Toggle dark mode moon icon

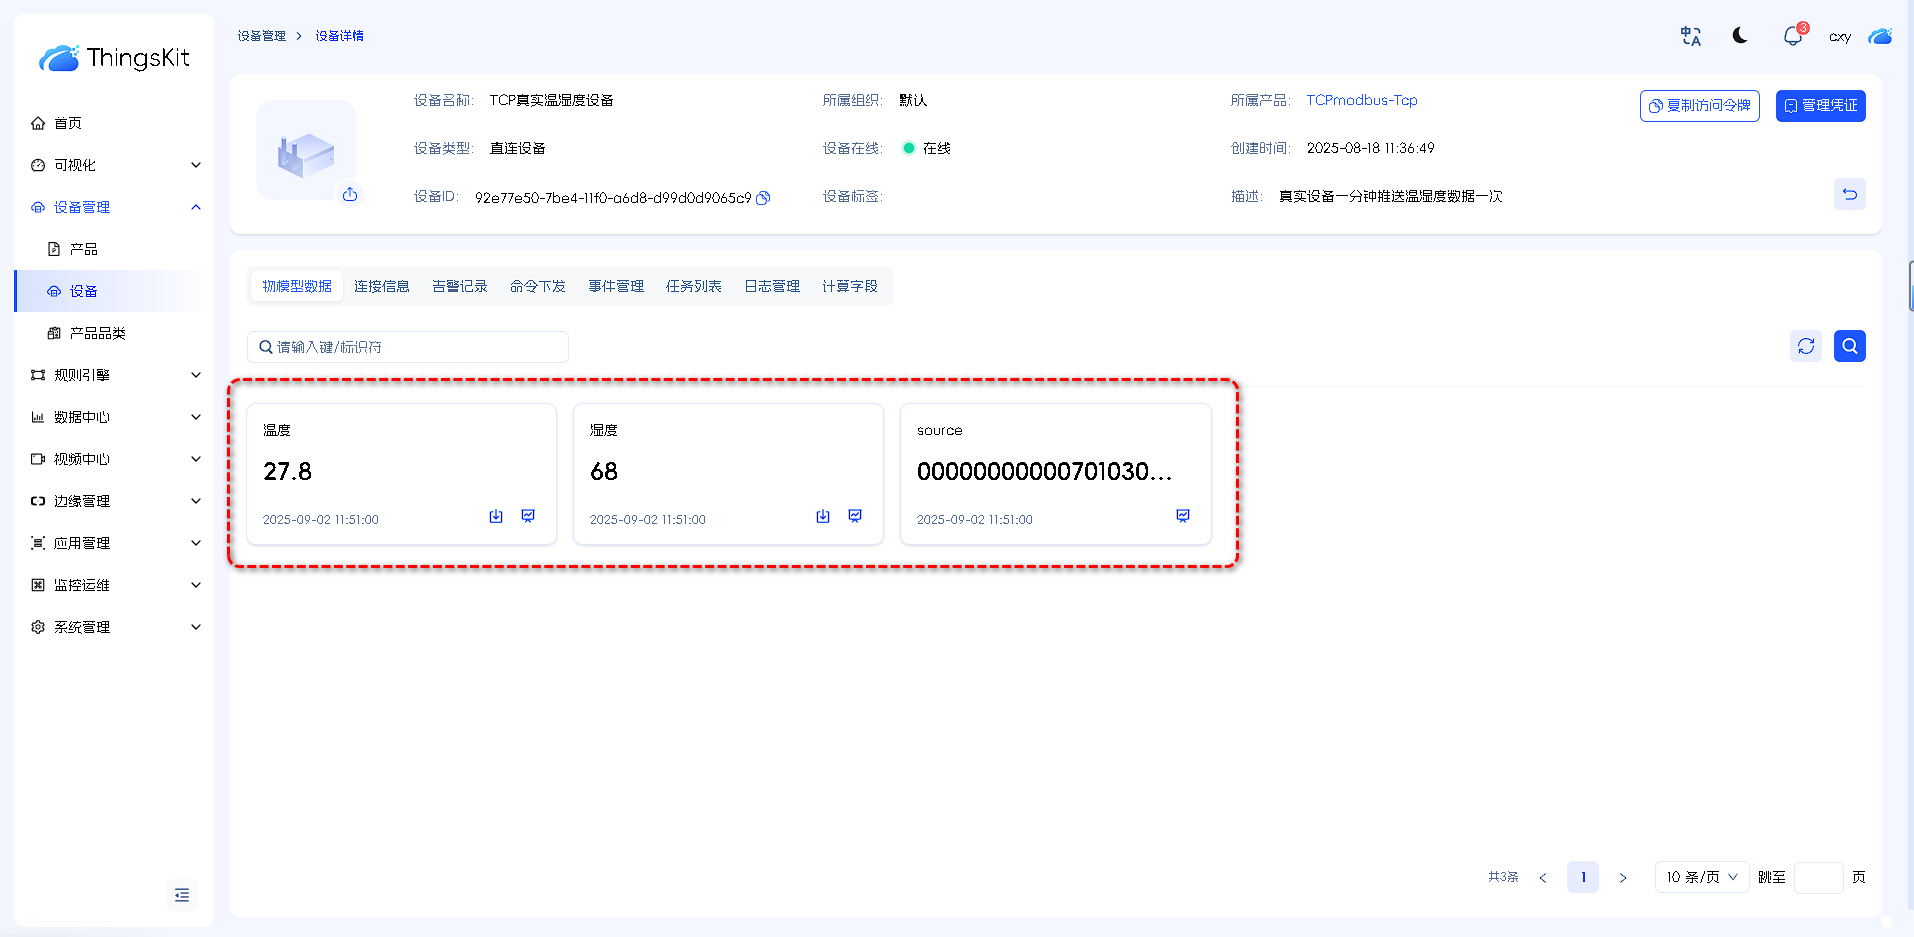pos(1740,36)
